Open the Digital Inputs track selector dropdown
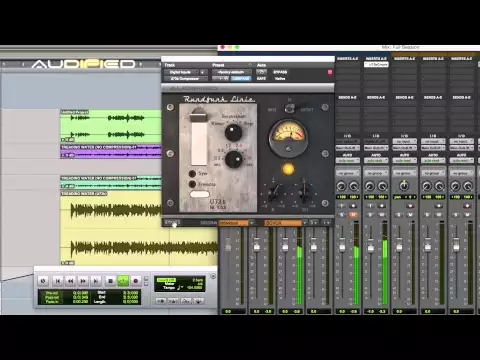 (x=181, y=72)
